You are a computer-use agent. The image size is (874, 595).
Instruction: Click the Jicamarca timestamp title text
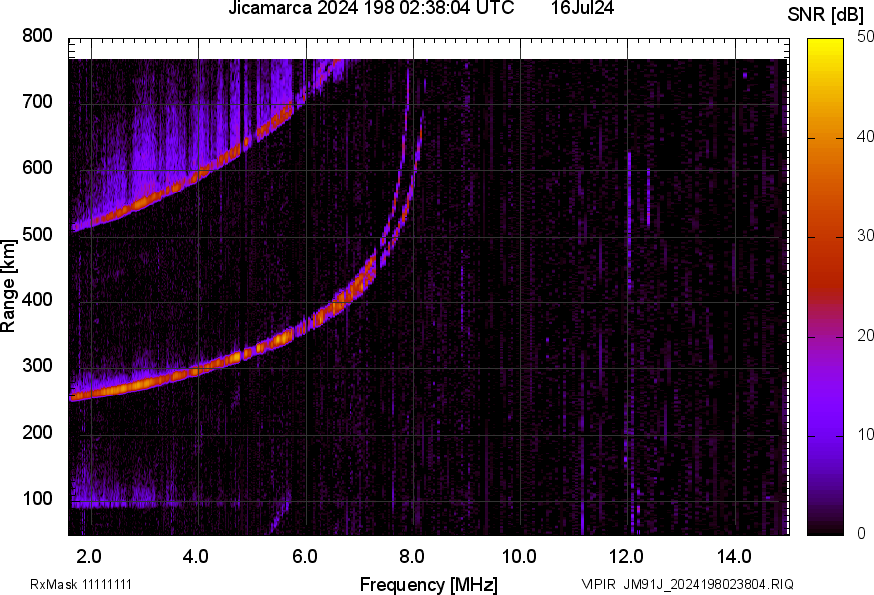371,9
